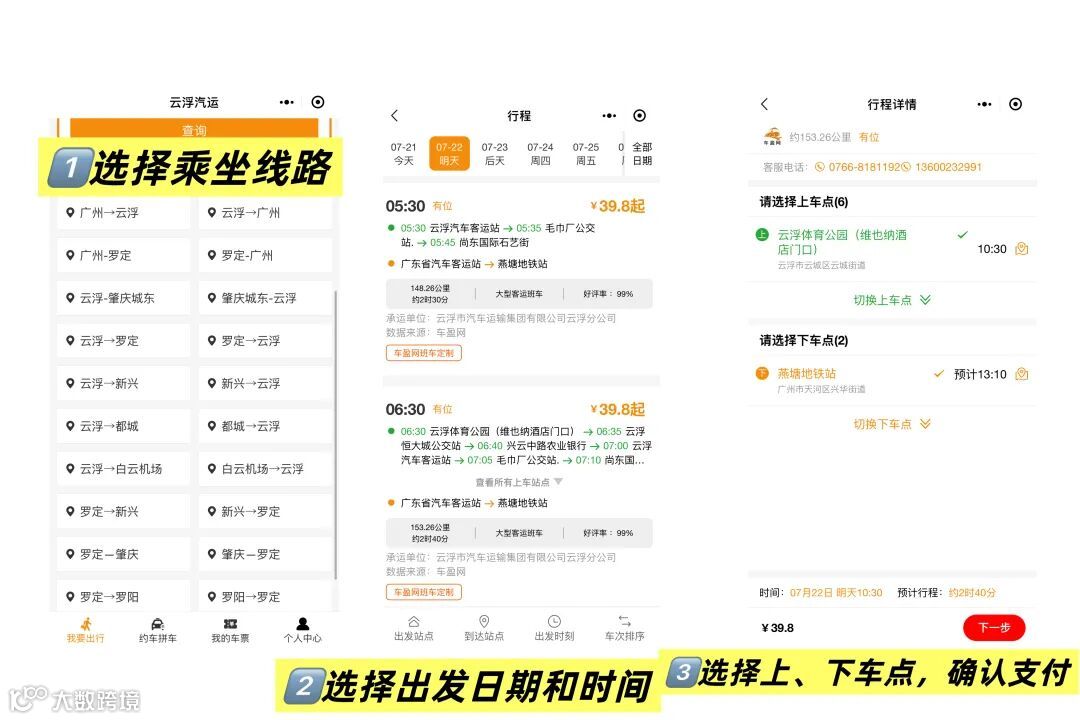The image size is (1080, 720).
Task: Select route 白云机场→云浮
Action: pos(265,469)
